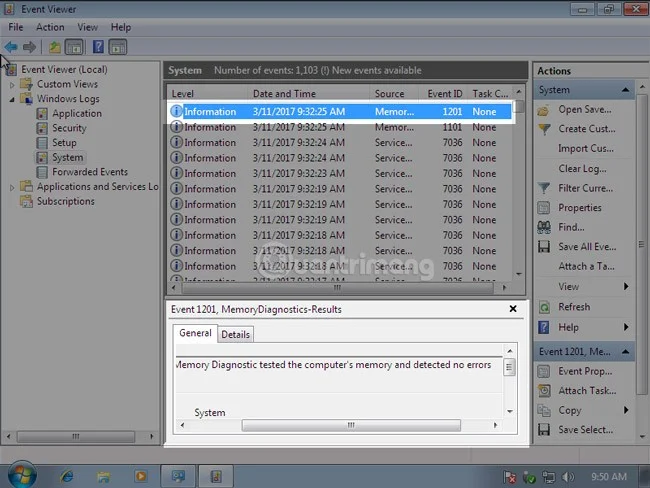Click Clear Log in Actions pane
Image resolution: width=650 pixels, height=488 pixels.
coord(585,169)
